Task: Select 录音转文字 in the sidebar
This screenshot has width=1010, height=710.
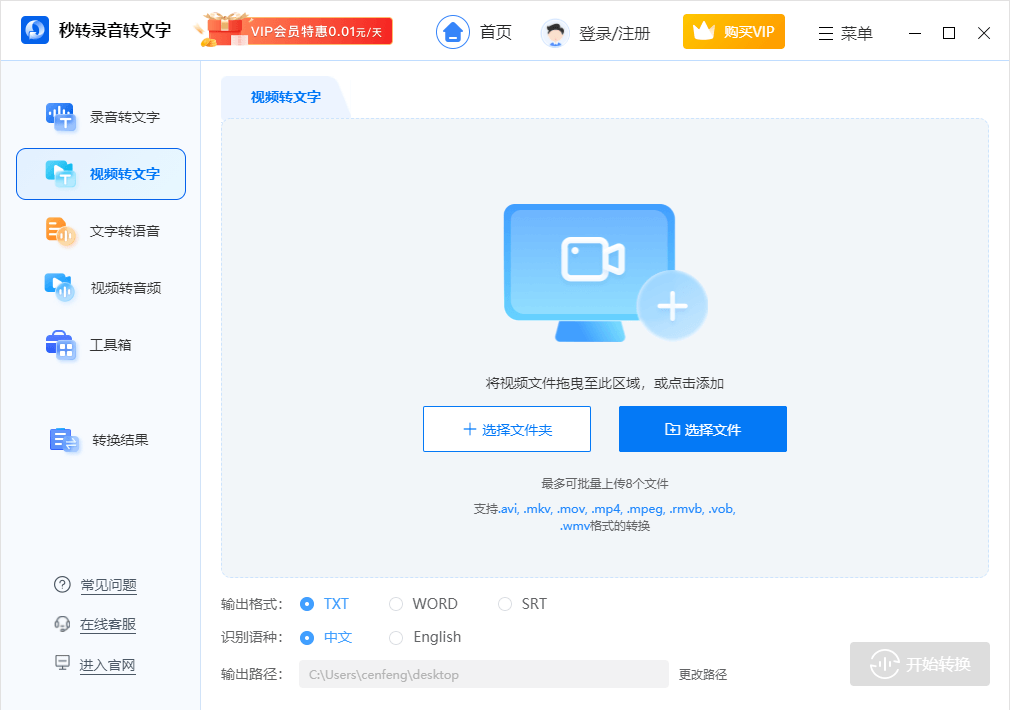Action: [x=101, y=117]
